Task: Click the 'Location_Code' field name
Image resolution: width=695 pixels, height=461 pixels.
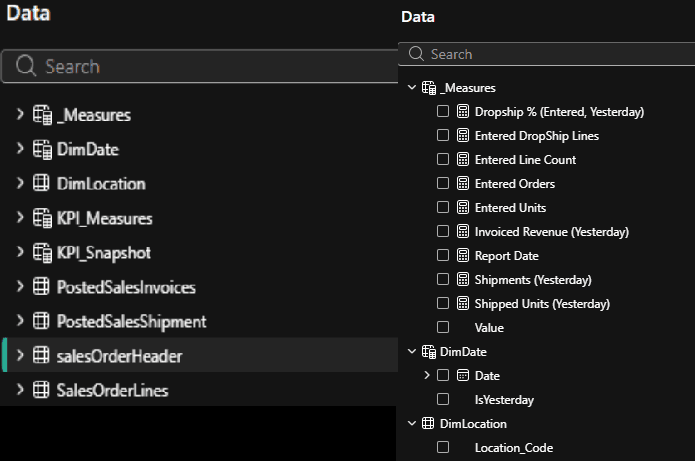Action: coord(514,448)
